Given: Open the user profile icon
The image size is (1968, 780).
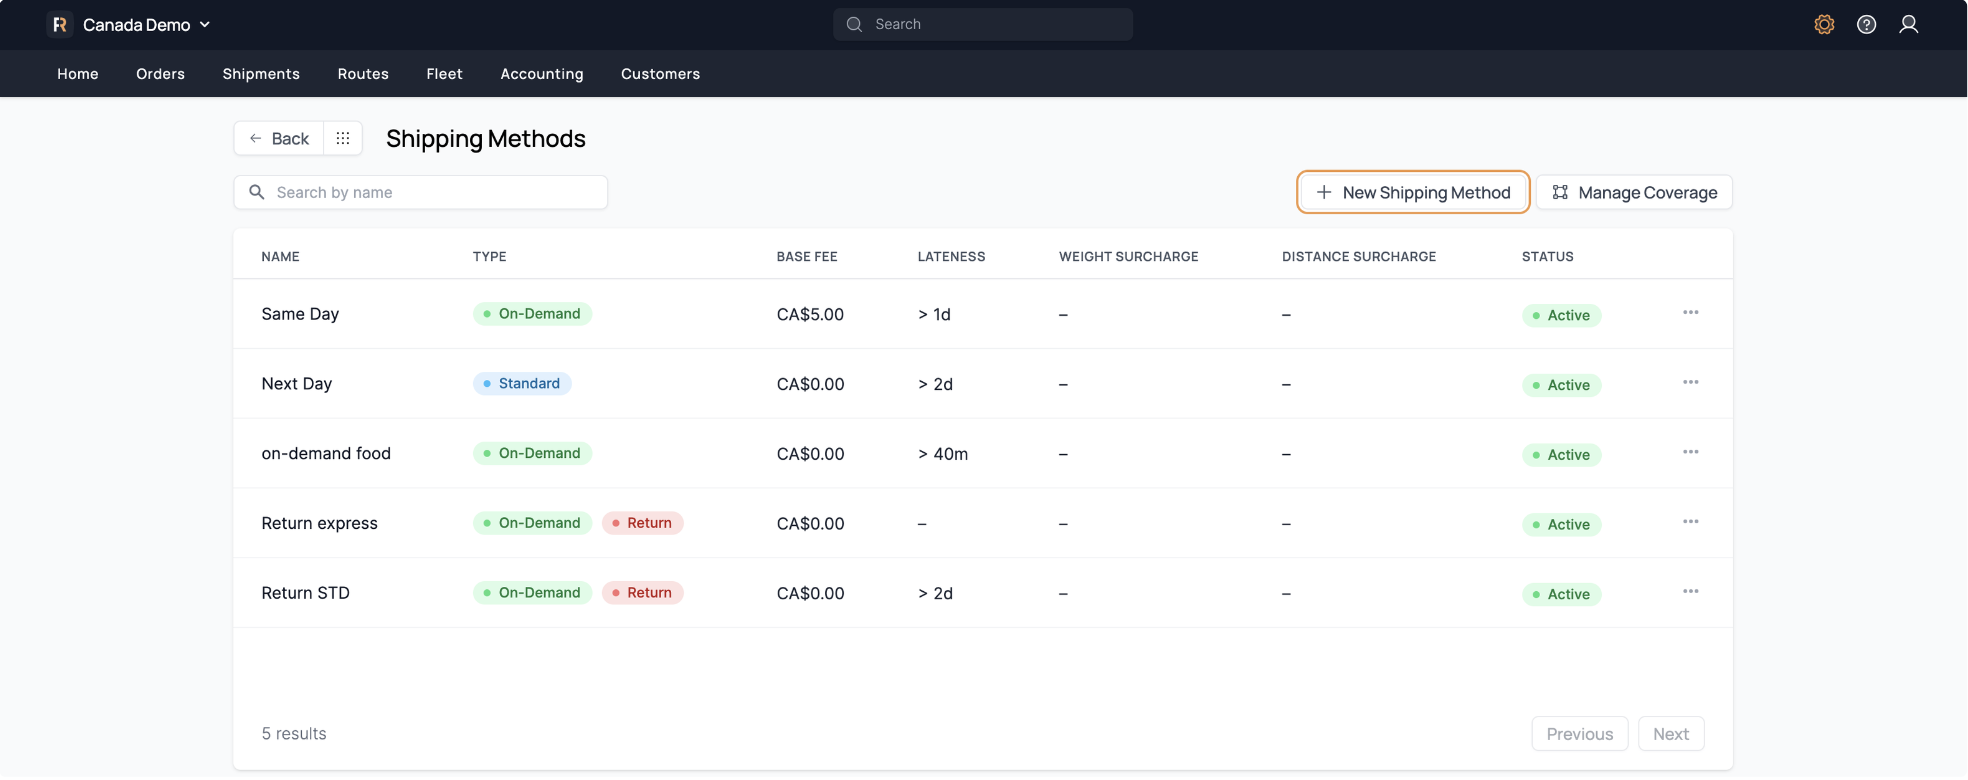Looking at the screenshot, I should coord(1908,24).
